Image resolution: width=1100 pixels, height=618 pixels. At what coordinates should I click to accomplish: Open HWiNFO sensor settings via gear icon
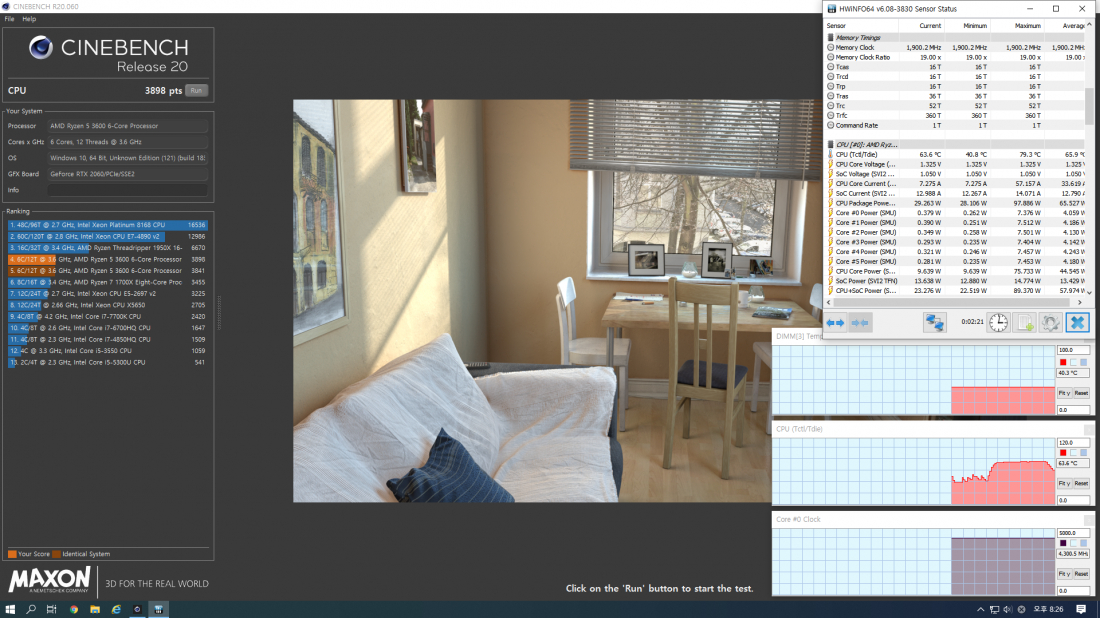[x=1050, y=322]
